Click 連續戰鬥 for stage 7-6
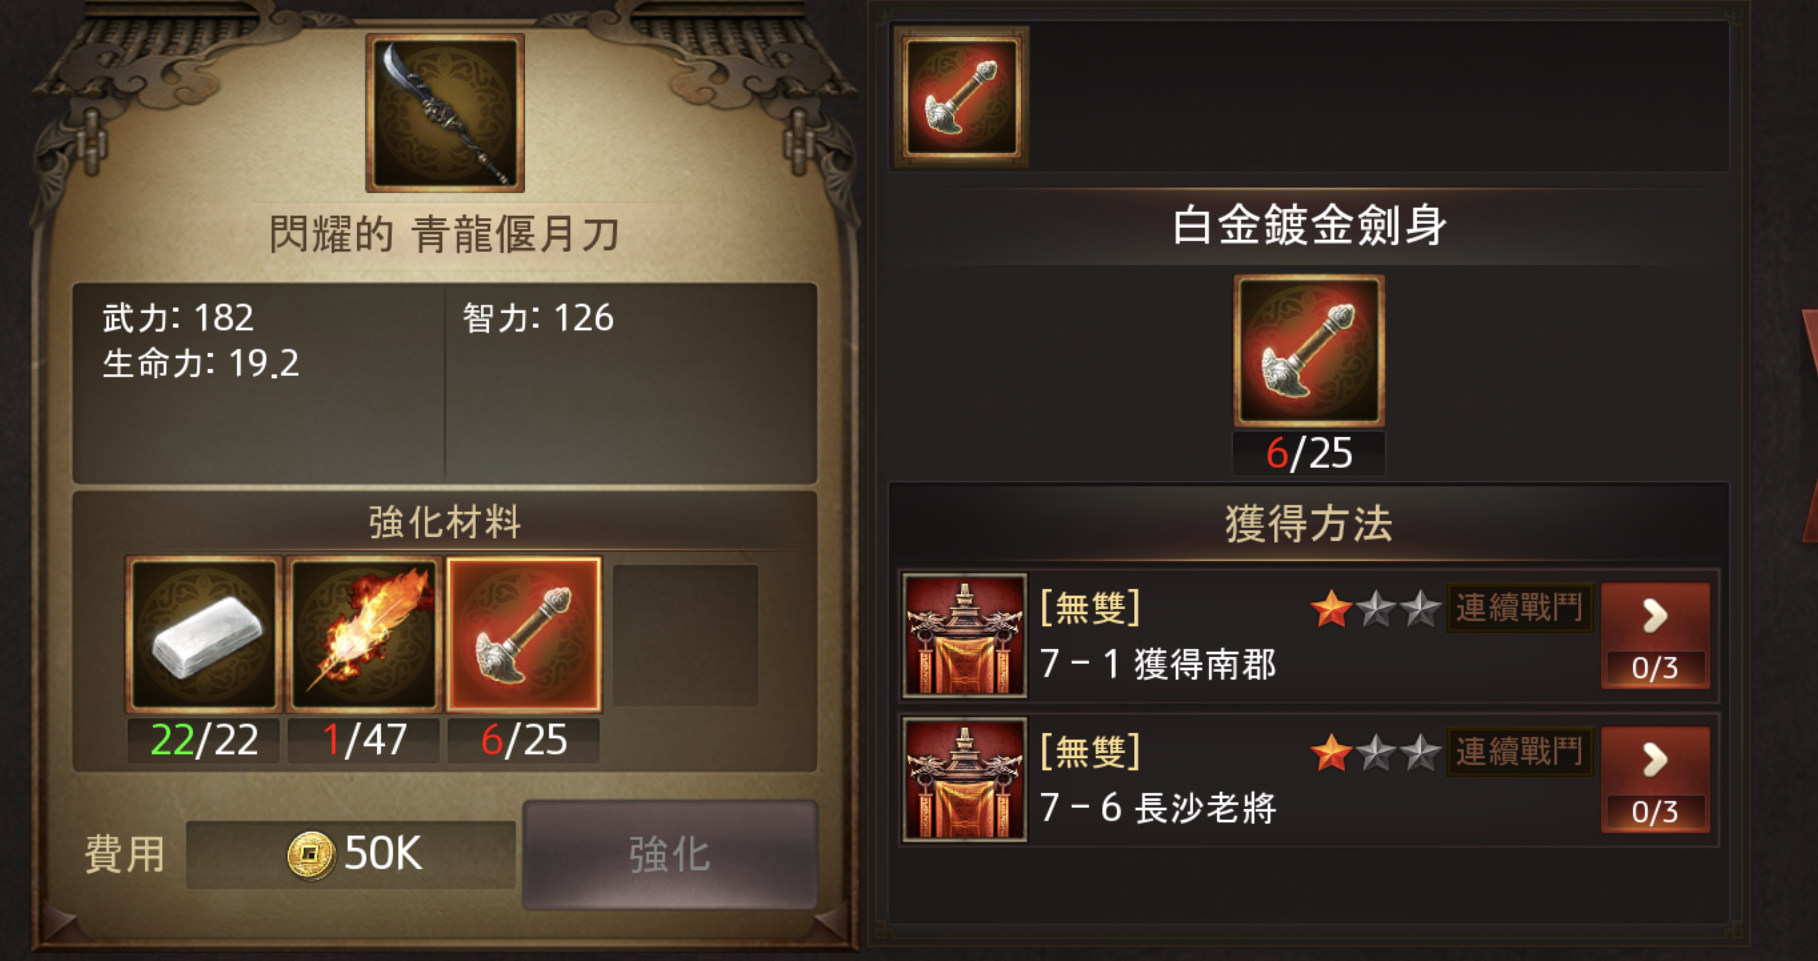This screenshot has width=1818, height=961. coord(1519,752)
